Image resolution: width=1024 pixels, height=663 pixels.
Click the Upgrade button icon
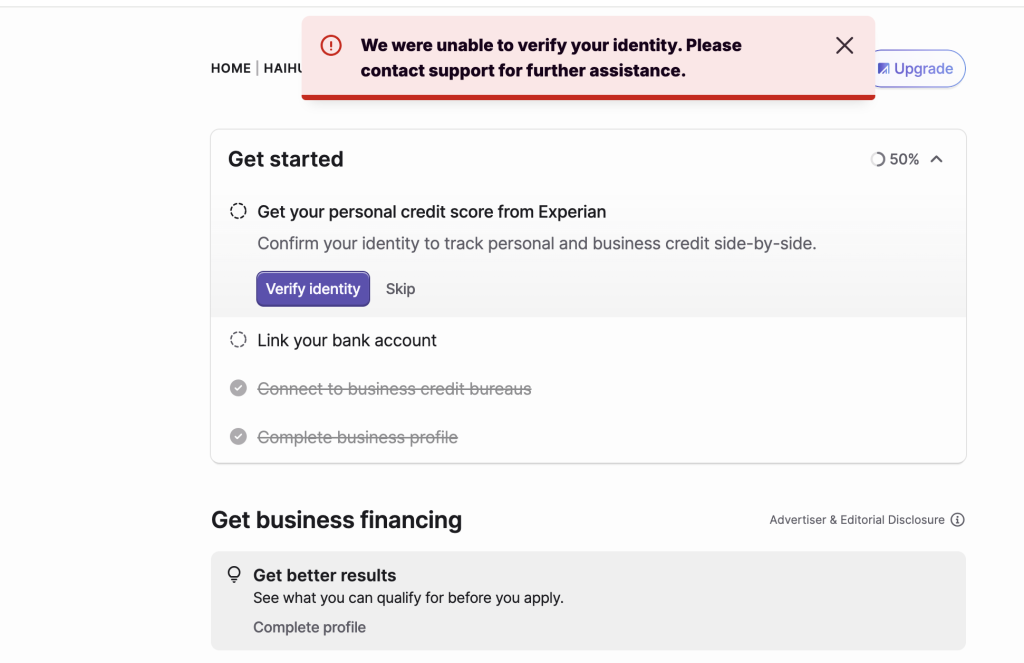coord(884,69)
